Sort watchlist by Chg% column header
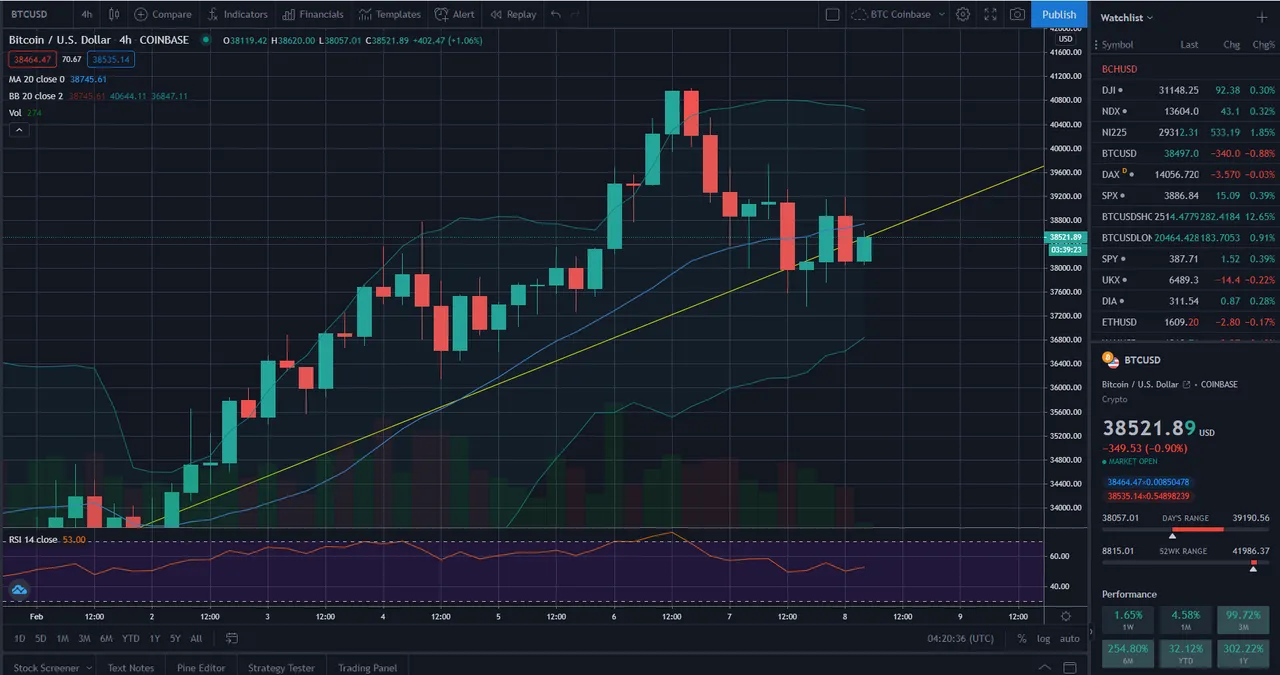 (1264, 44)
